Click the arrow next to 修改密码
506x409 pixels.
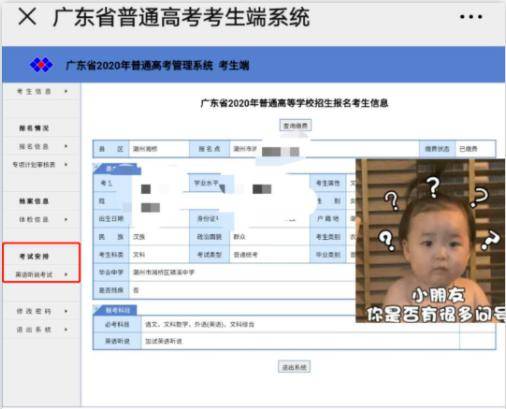point(66,311)
